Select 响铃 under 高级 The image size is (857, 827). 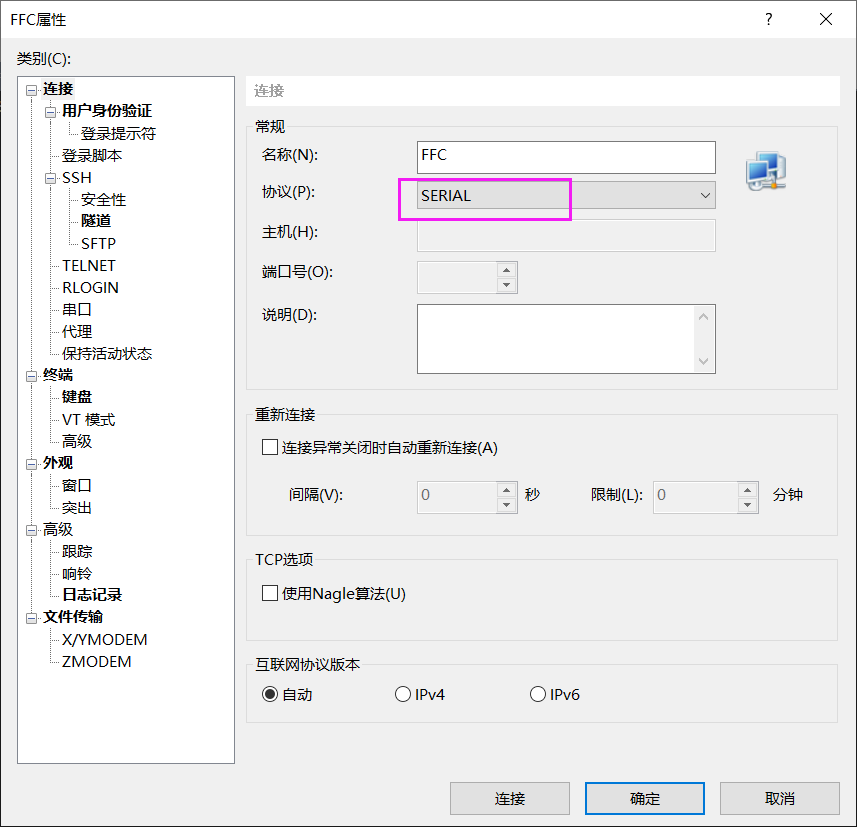click(77, 573)
